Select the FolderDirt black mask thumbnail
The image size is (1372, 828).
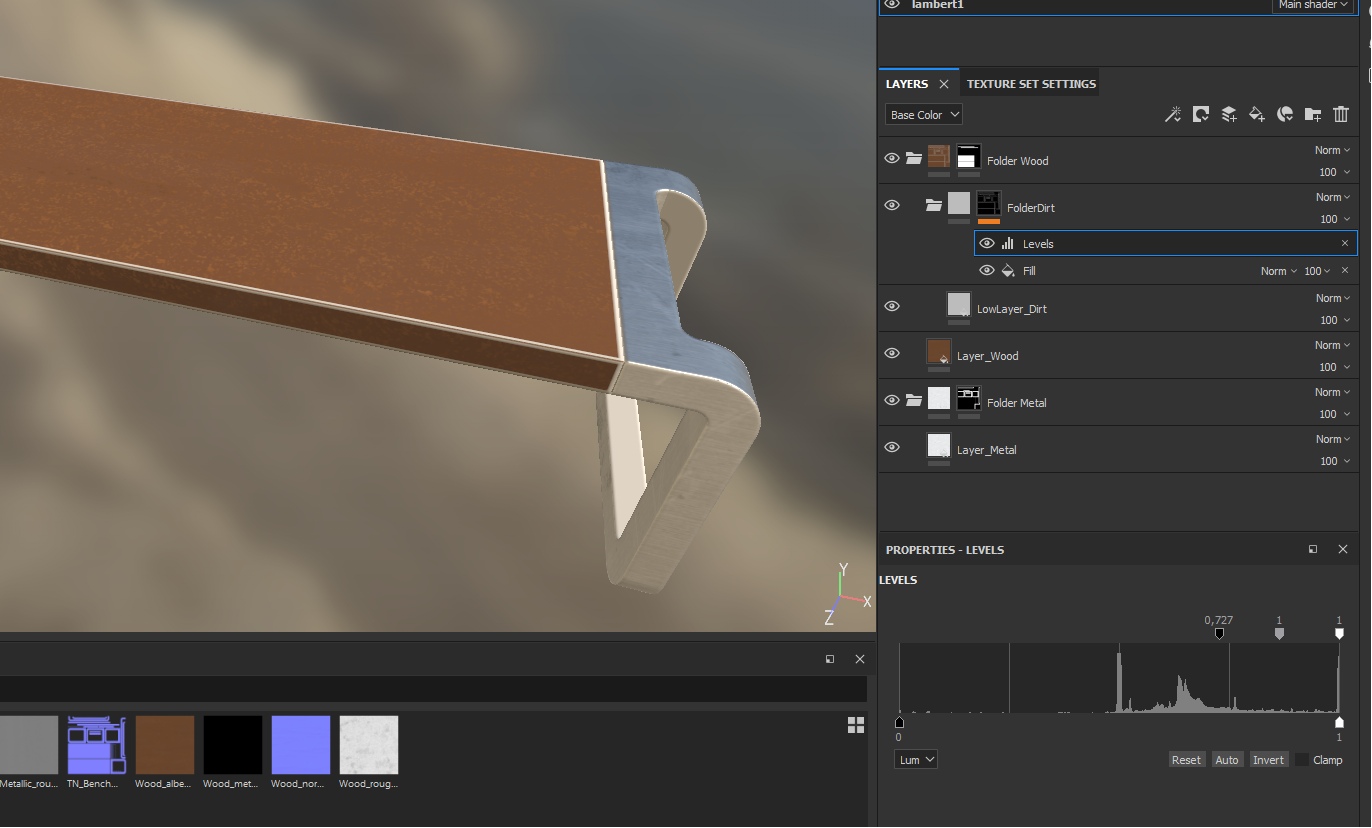[x=989, y=204]
